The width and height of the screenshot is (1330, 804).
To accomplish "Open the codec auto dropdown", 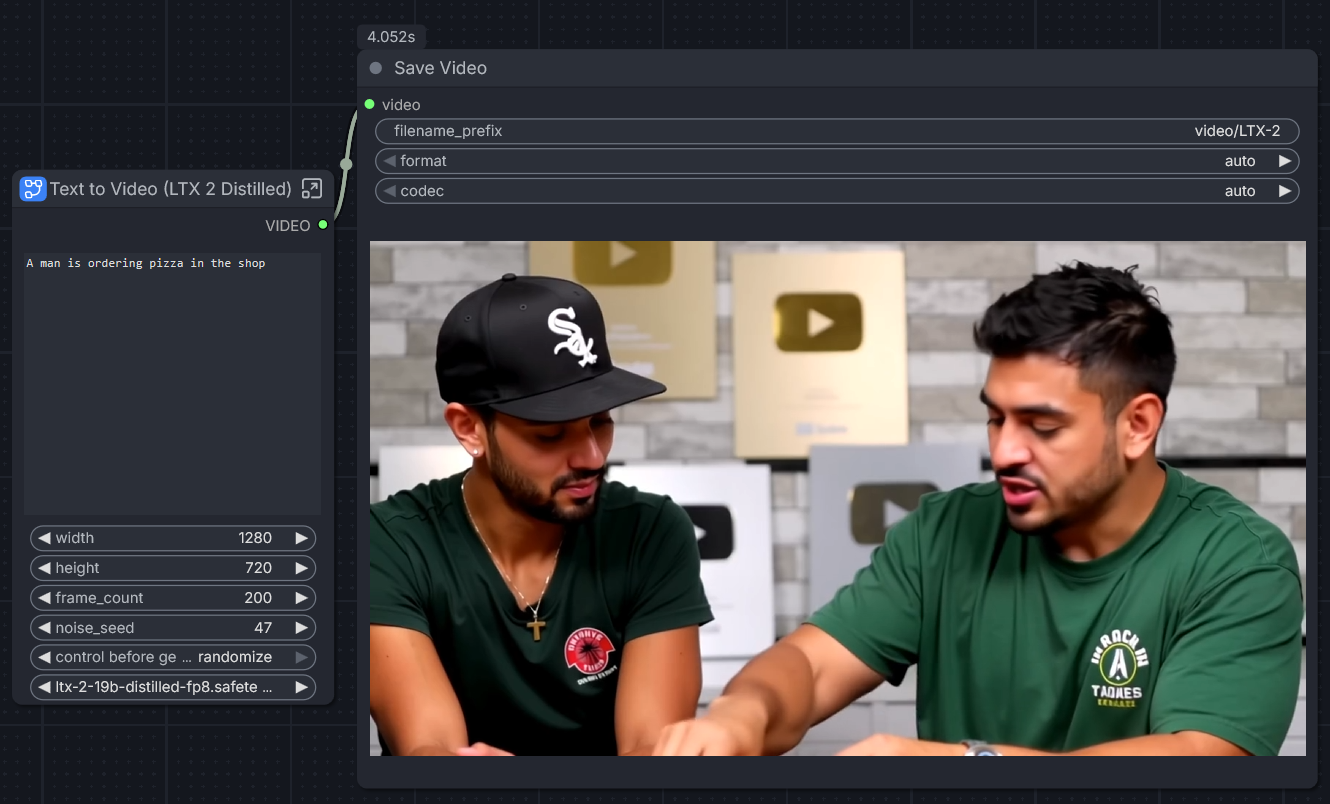I will [837, 191].
